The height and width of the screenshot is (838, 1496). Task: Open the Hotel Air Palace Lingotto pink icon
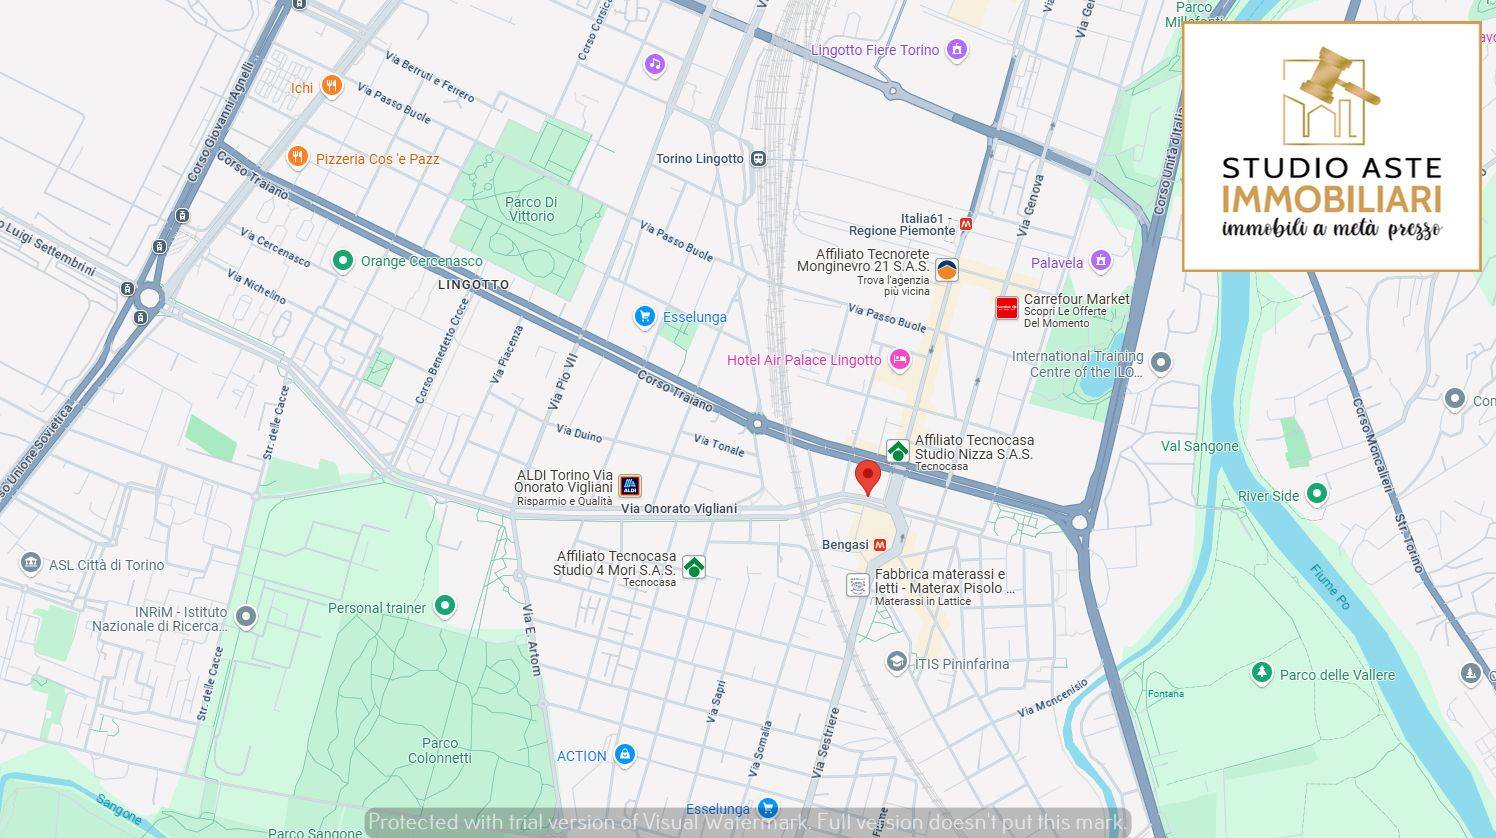click(898, 359)
